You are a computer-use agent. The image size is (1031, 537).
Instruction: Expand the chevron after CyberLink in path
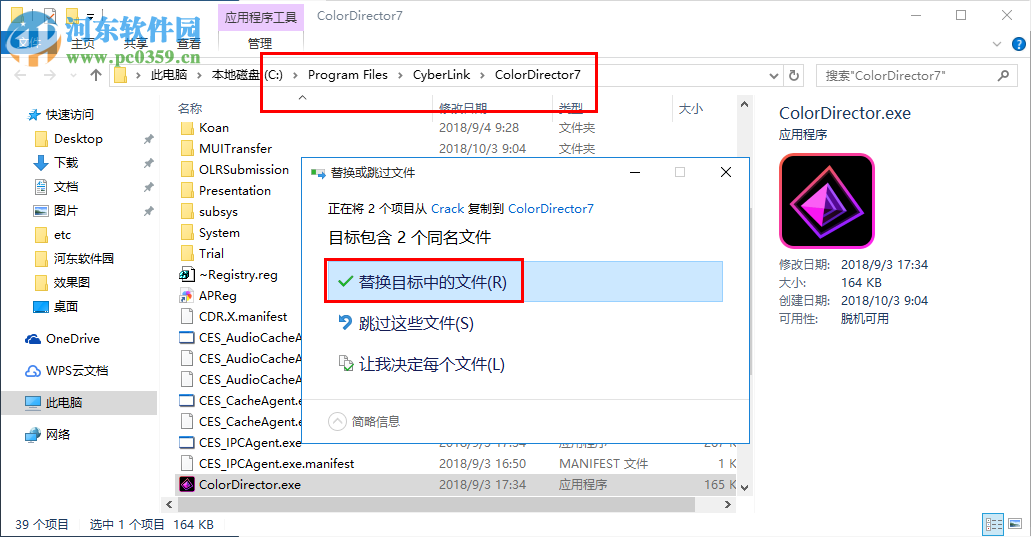pyautogui.click(x=483, y=75)
